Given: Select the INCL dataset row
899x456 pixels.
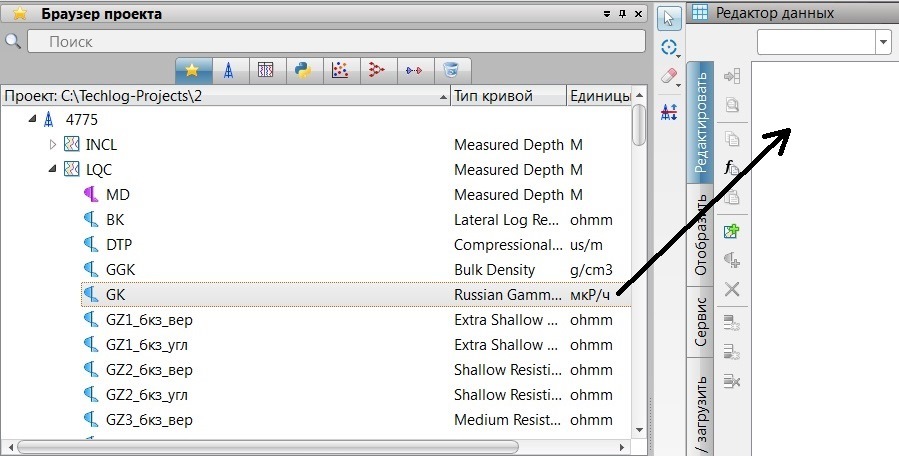Looking at the screenshot, I should [x=316, y=145].
